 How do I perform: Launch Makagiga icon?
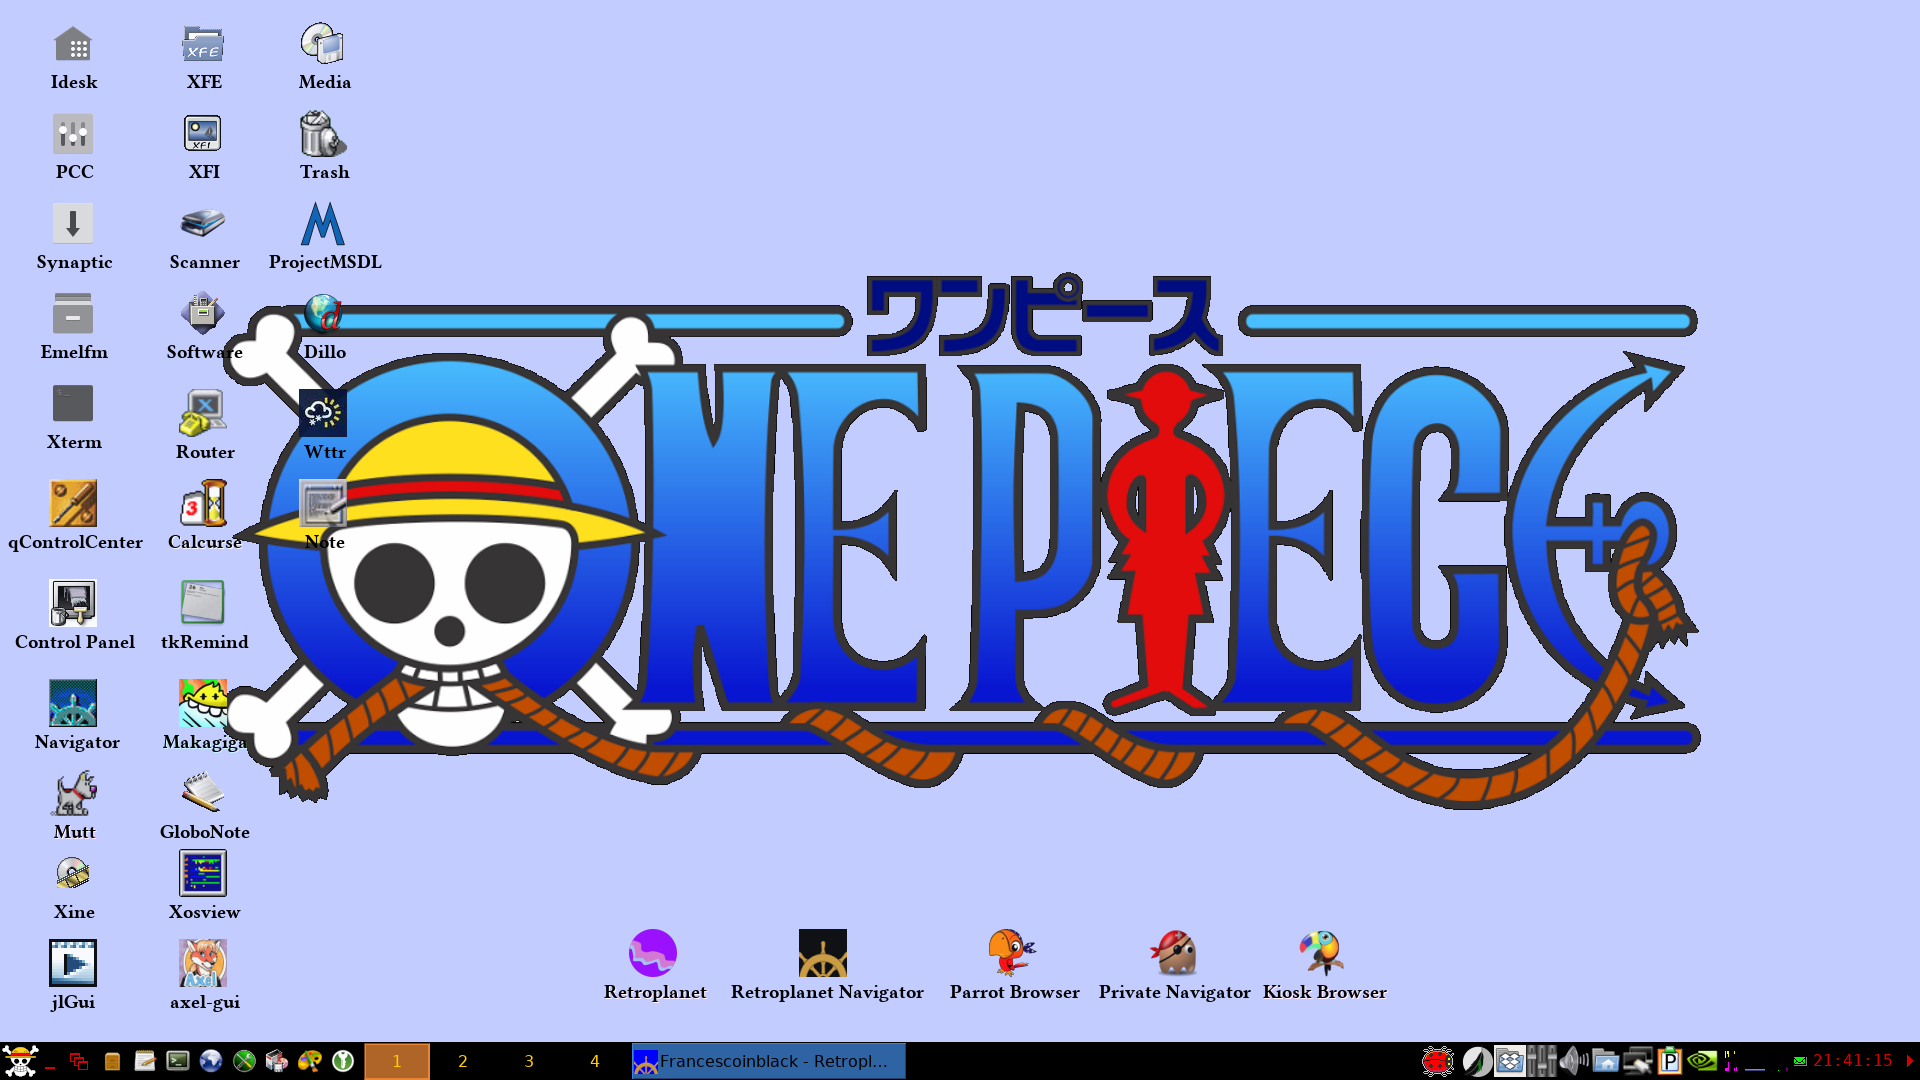(203, 703)
